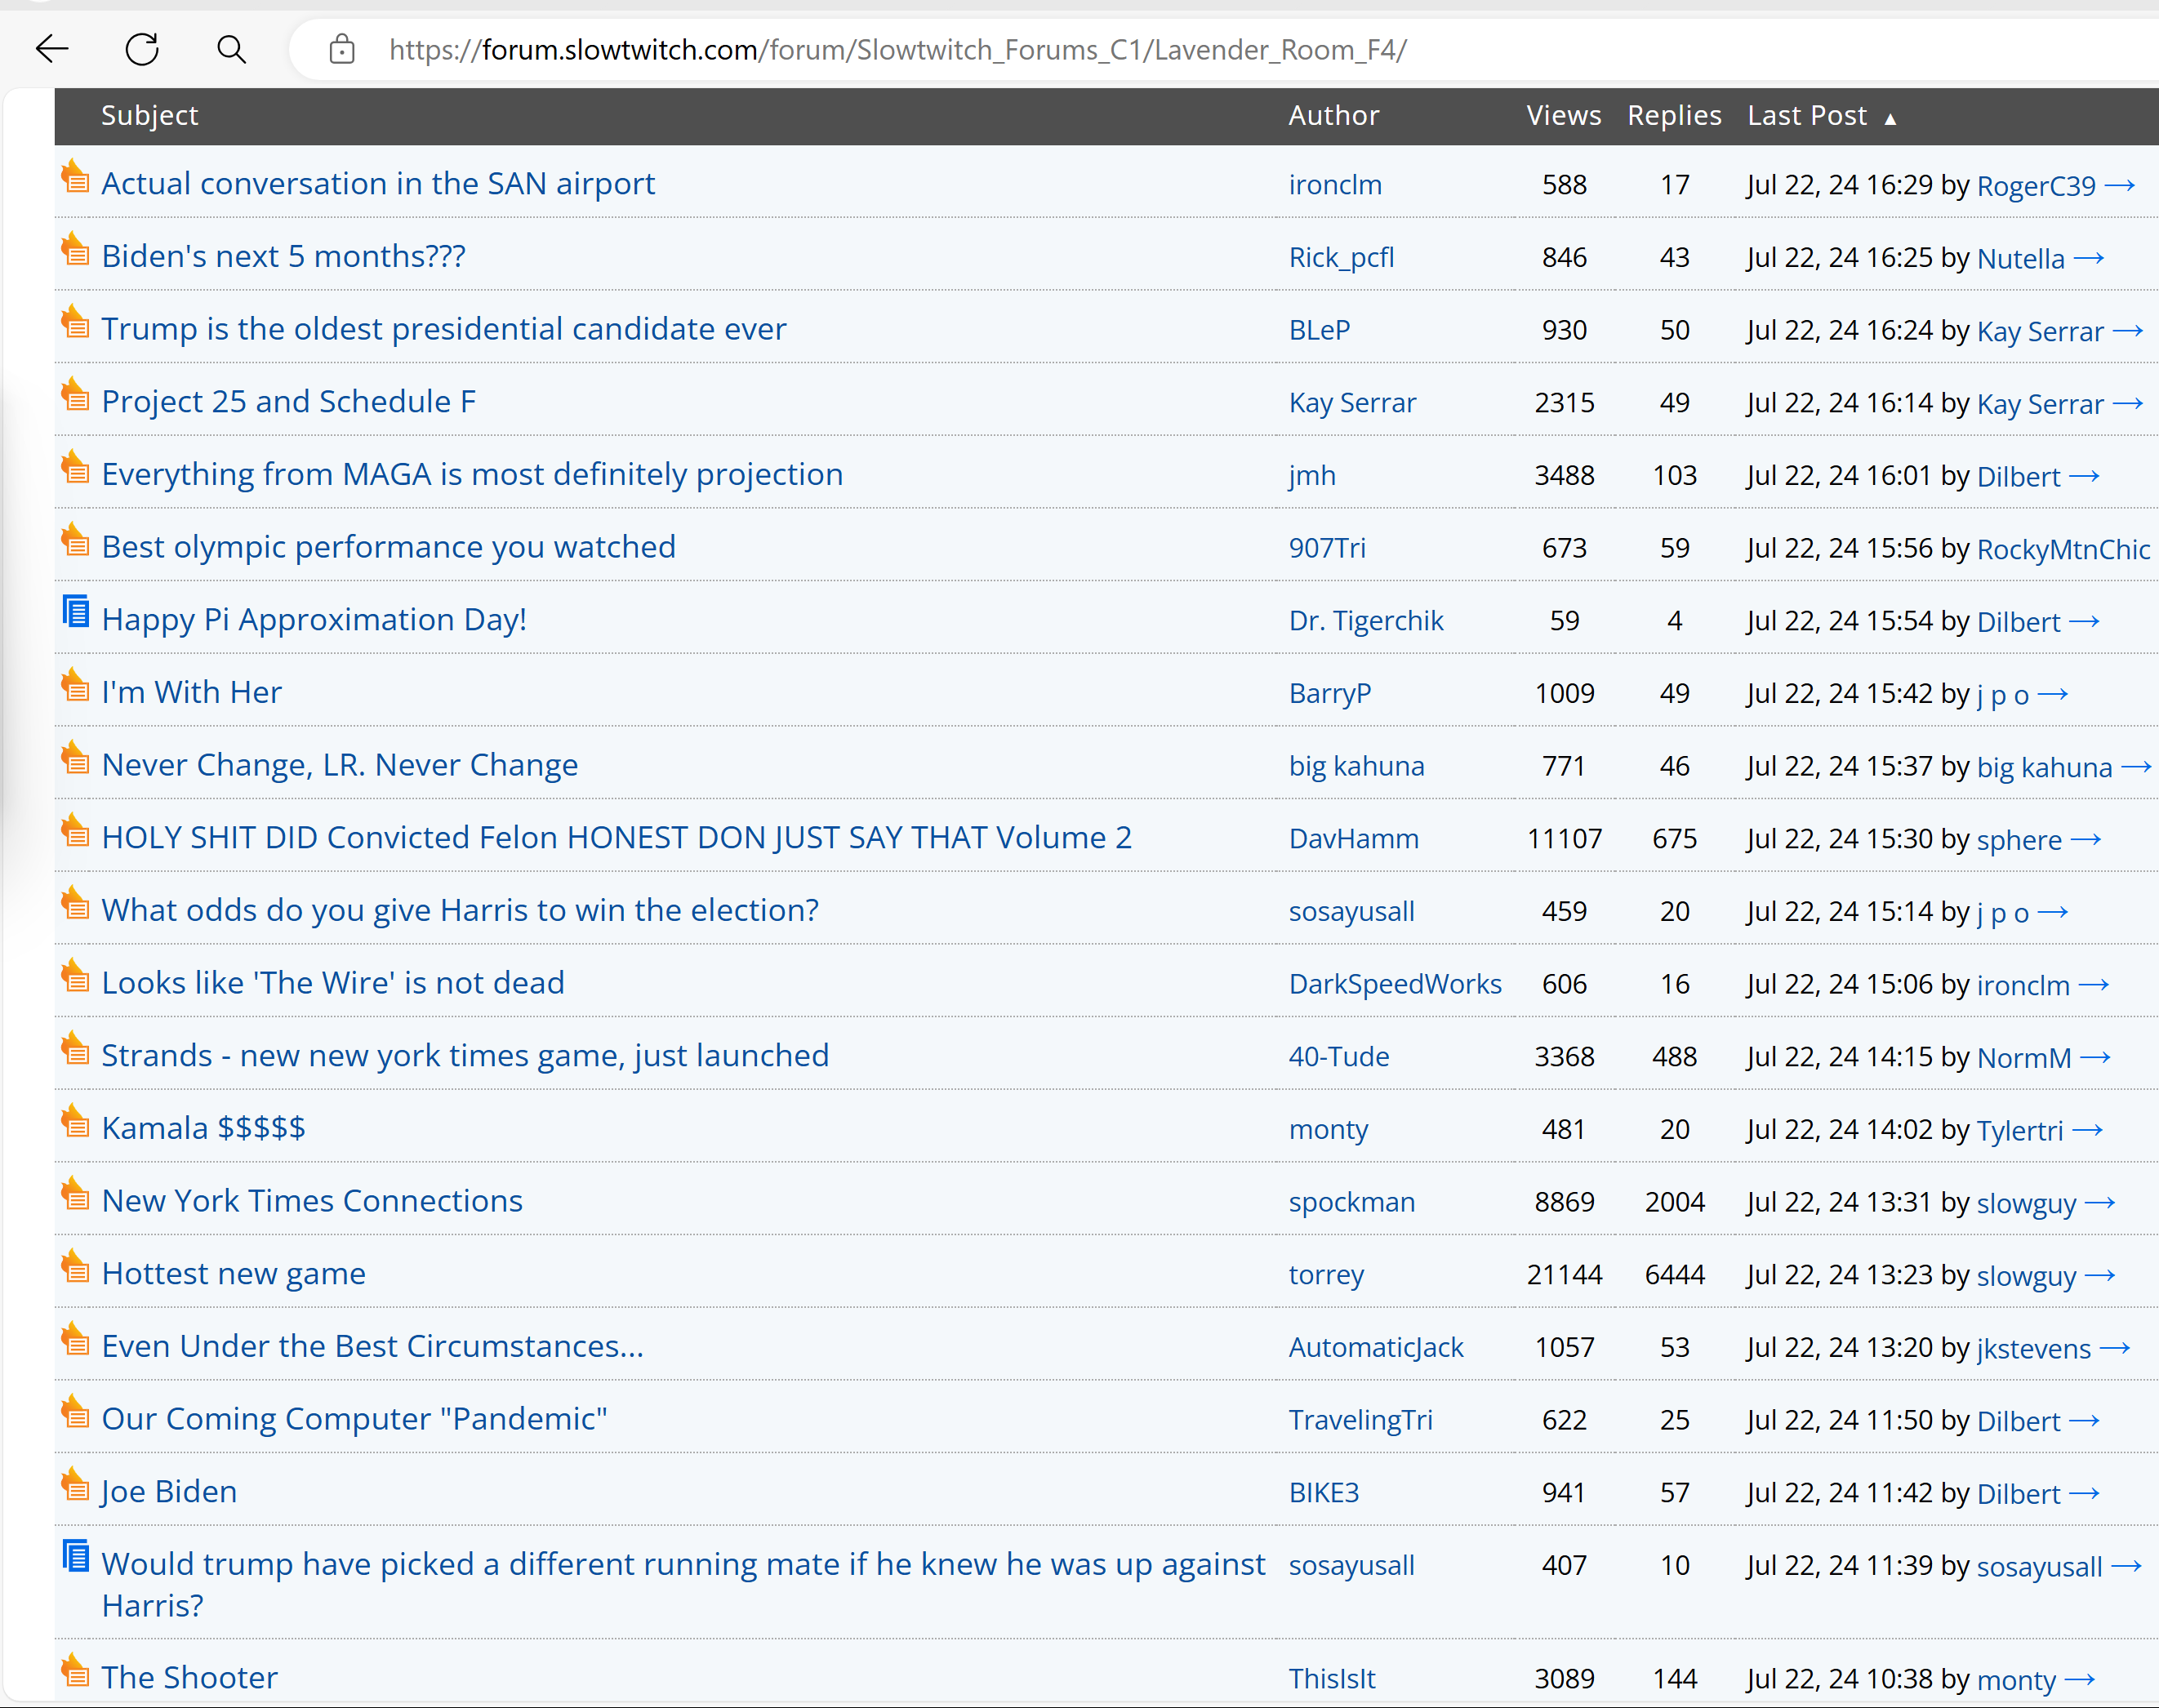Screen dimensions: 2159x1708
Task: Open the "Kamala $$$$$" thread
Action: point(203,1127)
